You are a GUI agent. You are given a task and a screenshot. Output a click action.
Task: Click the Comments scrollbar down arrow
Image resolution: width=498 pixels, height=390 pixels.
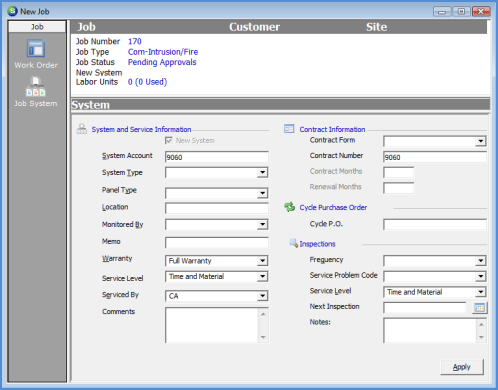(x=263, y=337)
